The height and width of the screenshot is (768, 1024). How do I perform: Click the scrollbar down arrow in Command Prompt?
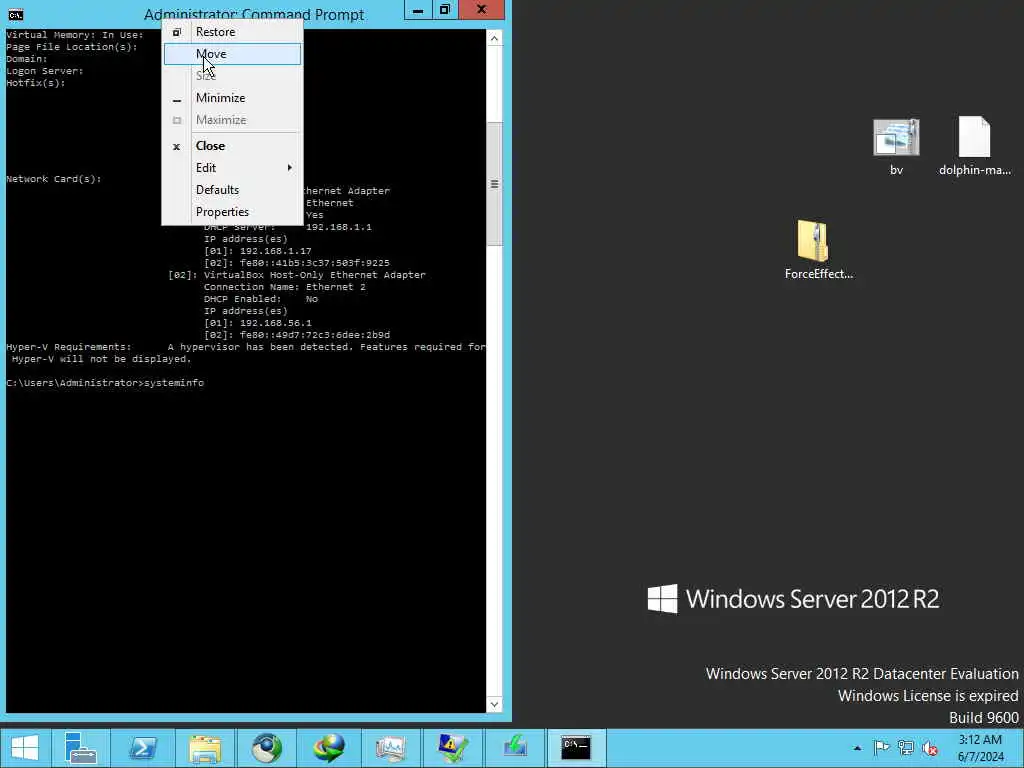[x=494, y=705]
